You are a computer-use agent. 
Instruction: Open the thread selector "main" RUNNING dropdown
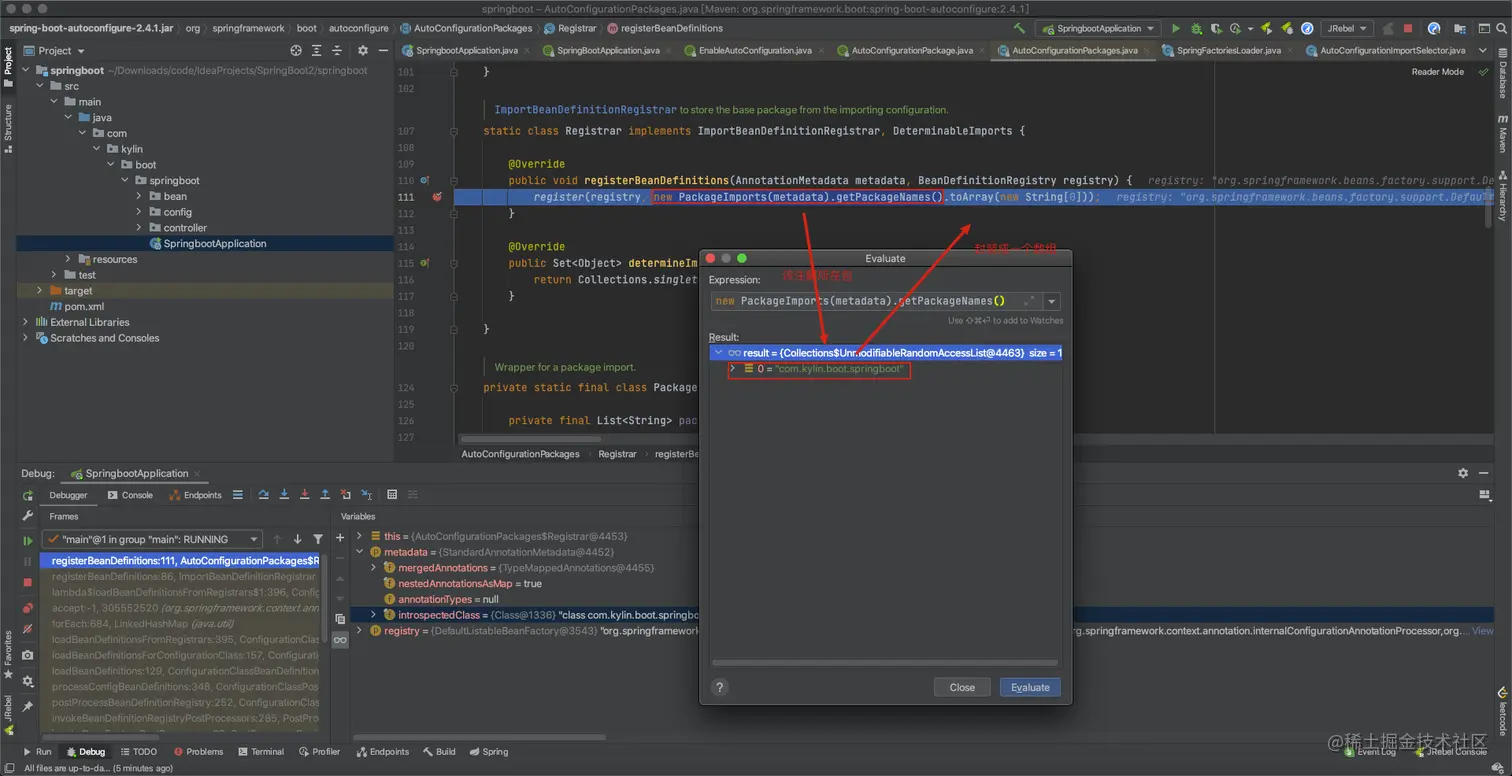pos(153,539)
